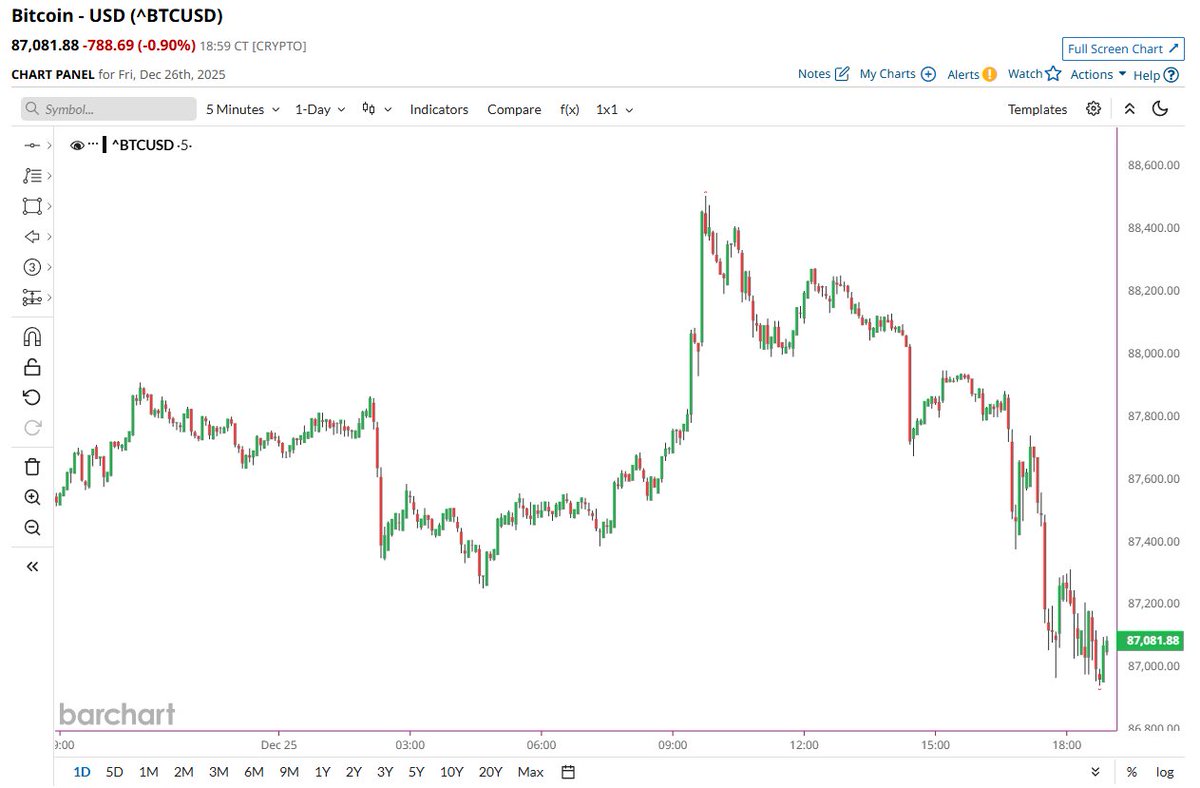
Task: Open the 5 Minutes interval dropdown
Action: pos(242,109)
